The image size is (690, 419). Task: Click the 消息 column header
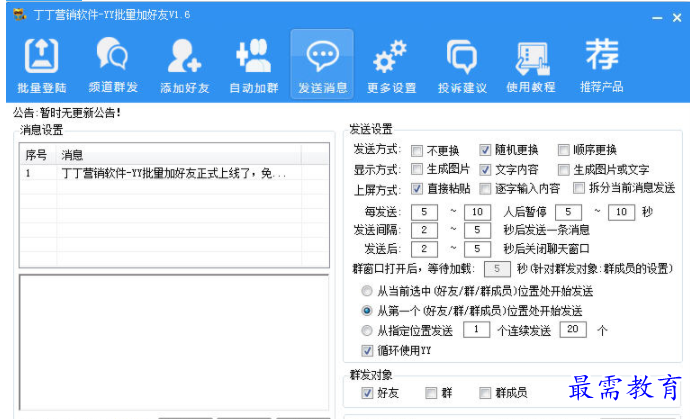179,155
